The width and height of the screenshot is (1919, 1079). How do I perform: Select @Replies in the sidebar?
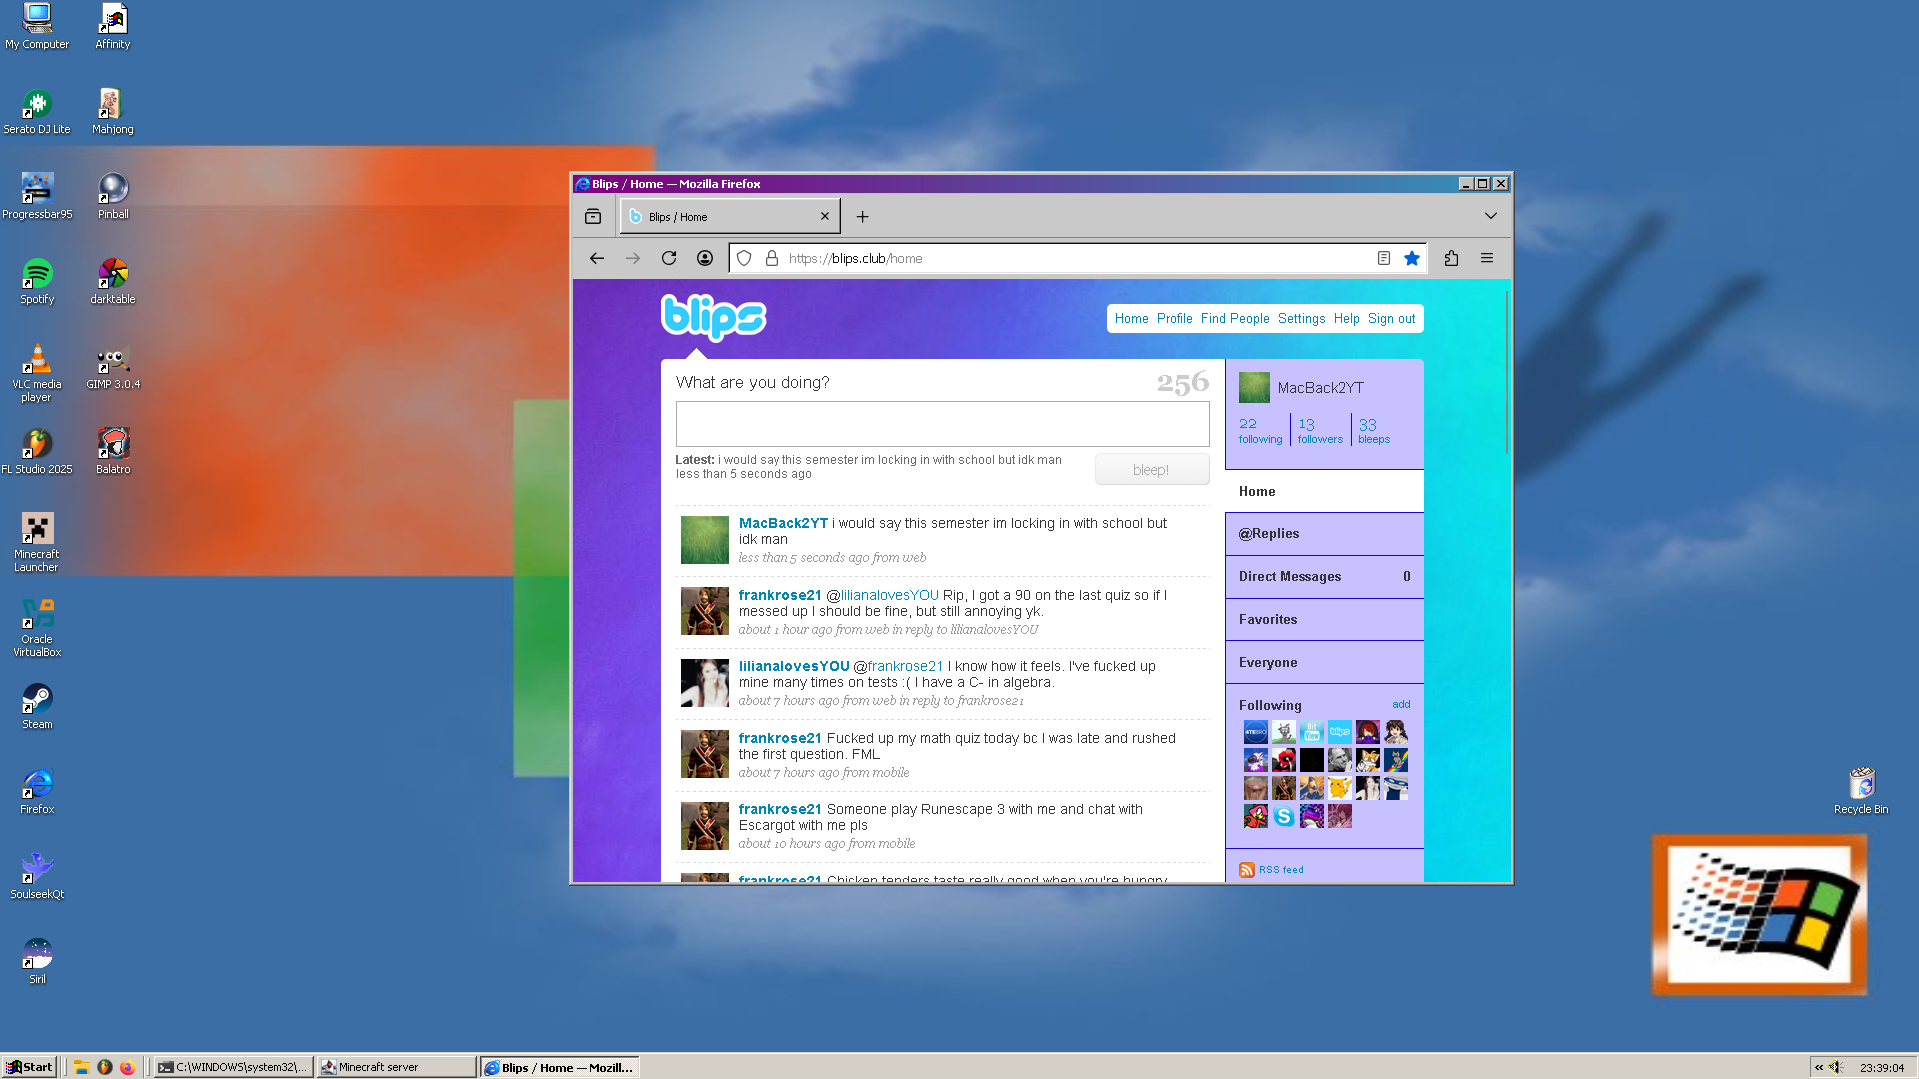pyautogui.click(x=1268, y=534)
